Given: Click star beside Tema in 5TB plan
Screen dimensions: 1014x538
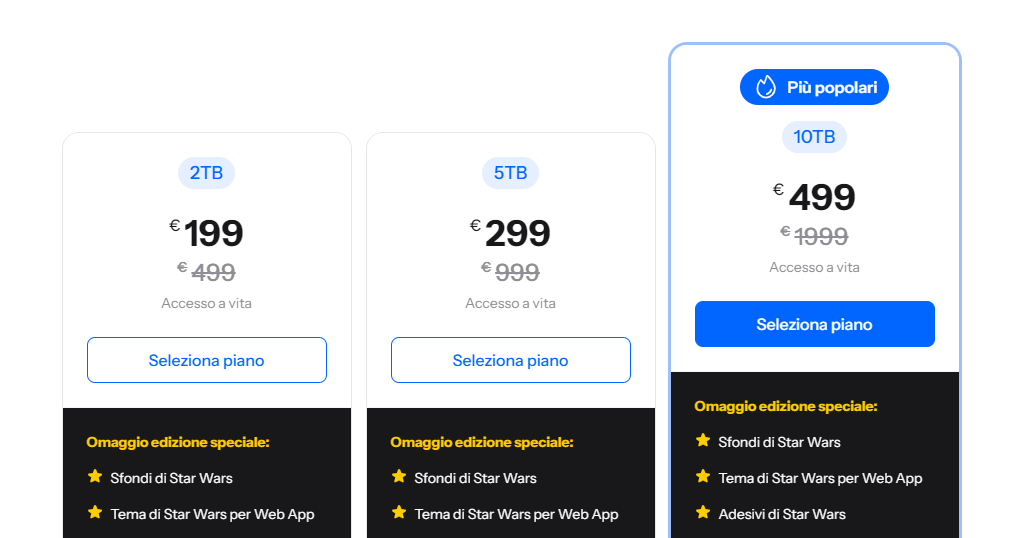Looking at the screenshot, I should tap(399, 513).
